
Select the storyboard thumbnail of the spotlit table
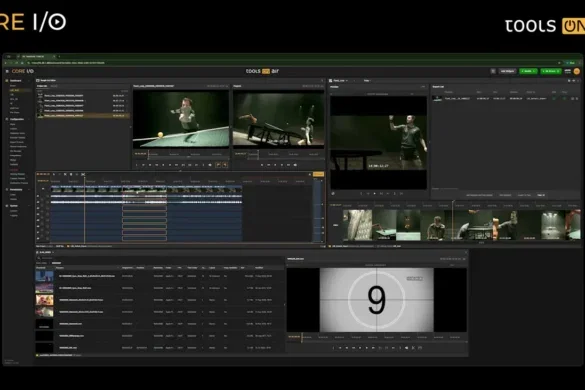pyautogui.click(x=553, y=225)
